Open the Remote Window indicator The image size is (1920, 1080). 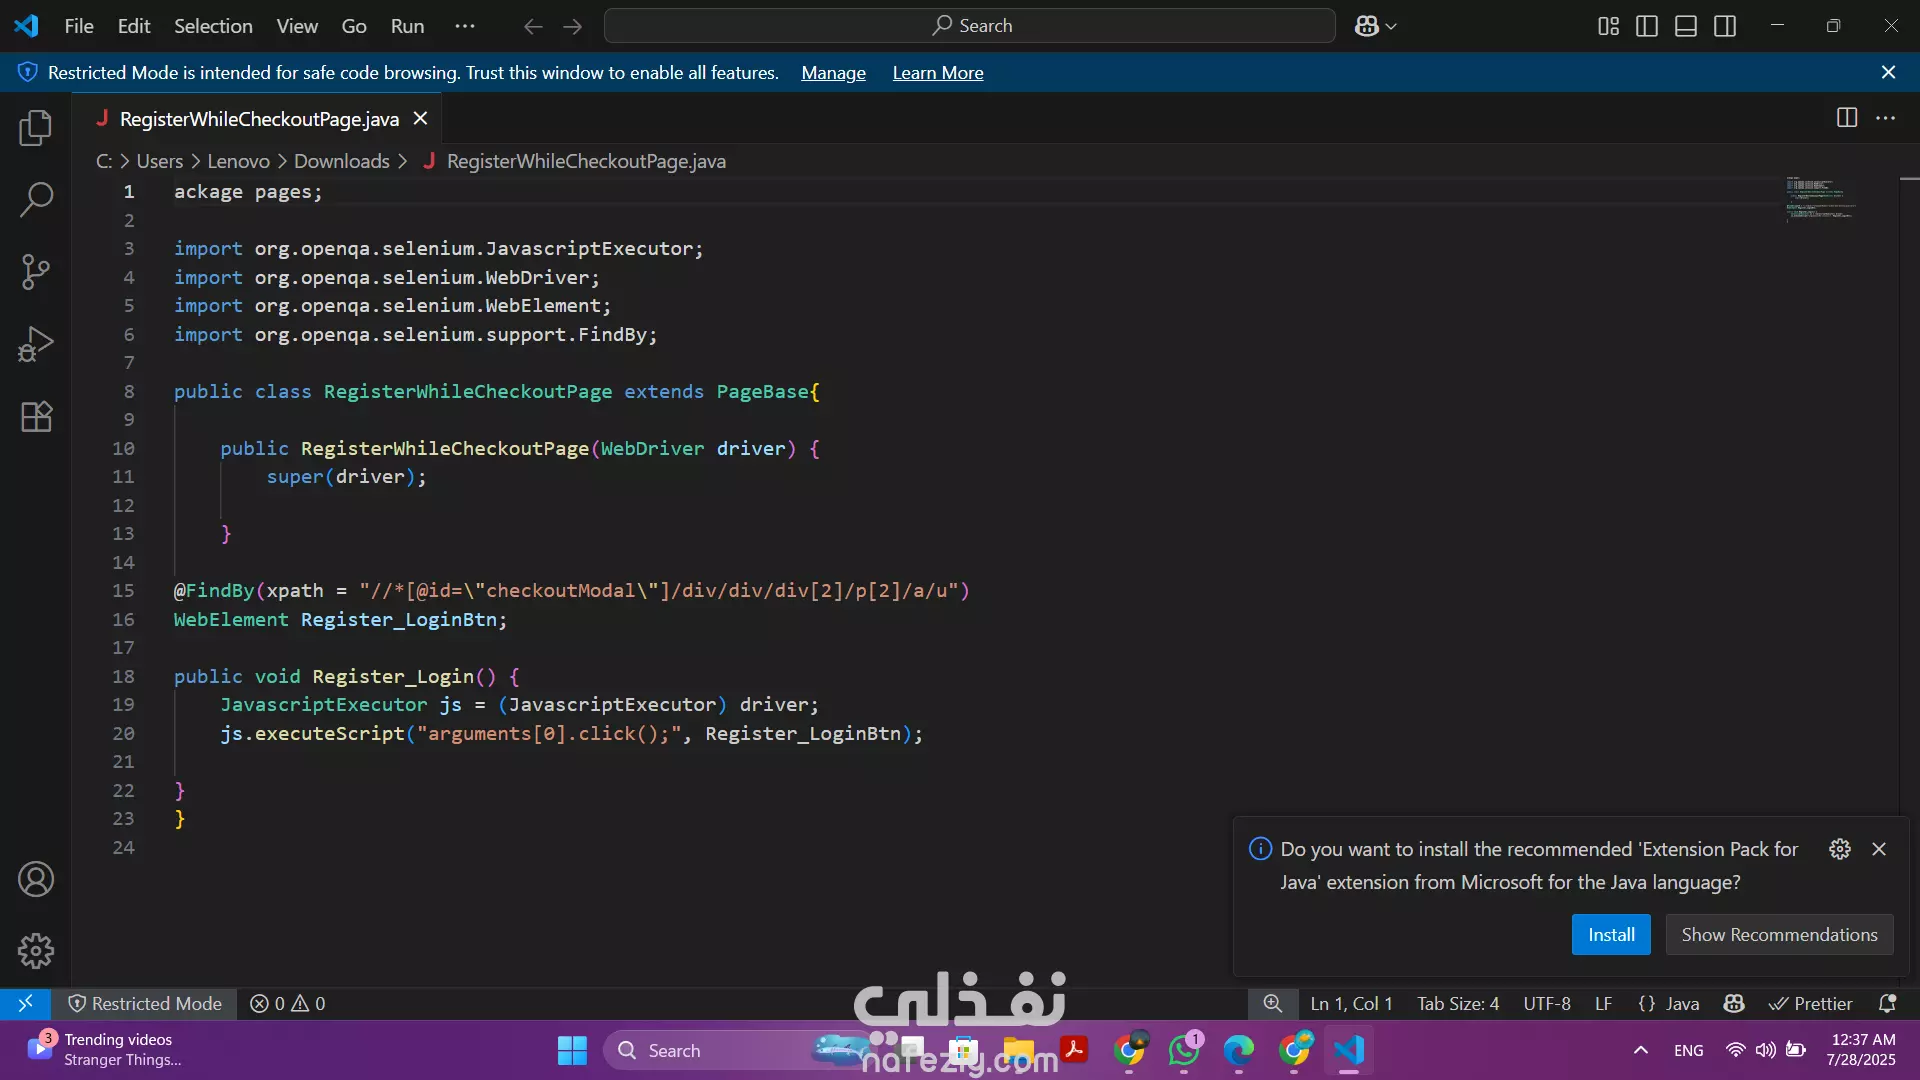tap(26, 1003)
